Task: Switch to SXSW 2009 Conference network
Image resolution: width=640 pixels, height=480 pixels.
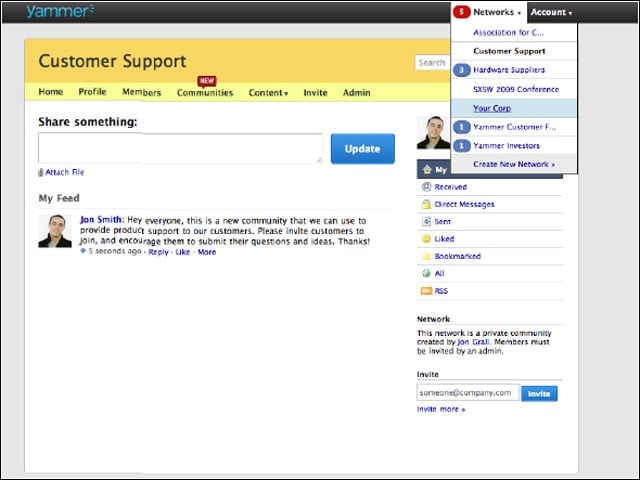Action: point(516,89)
